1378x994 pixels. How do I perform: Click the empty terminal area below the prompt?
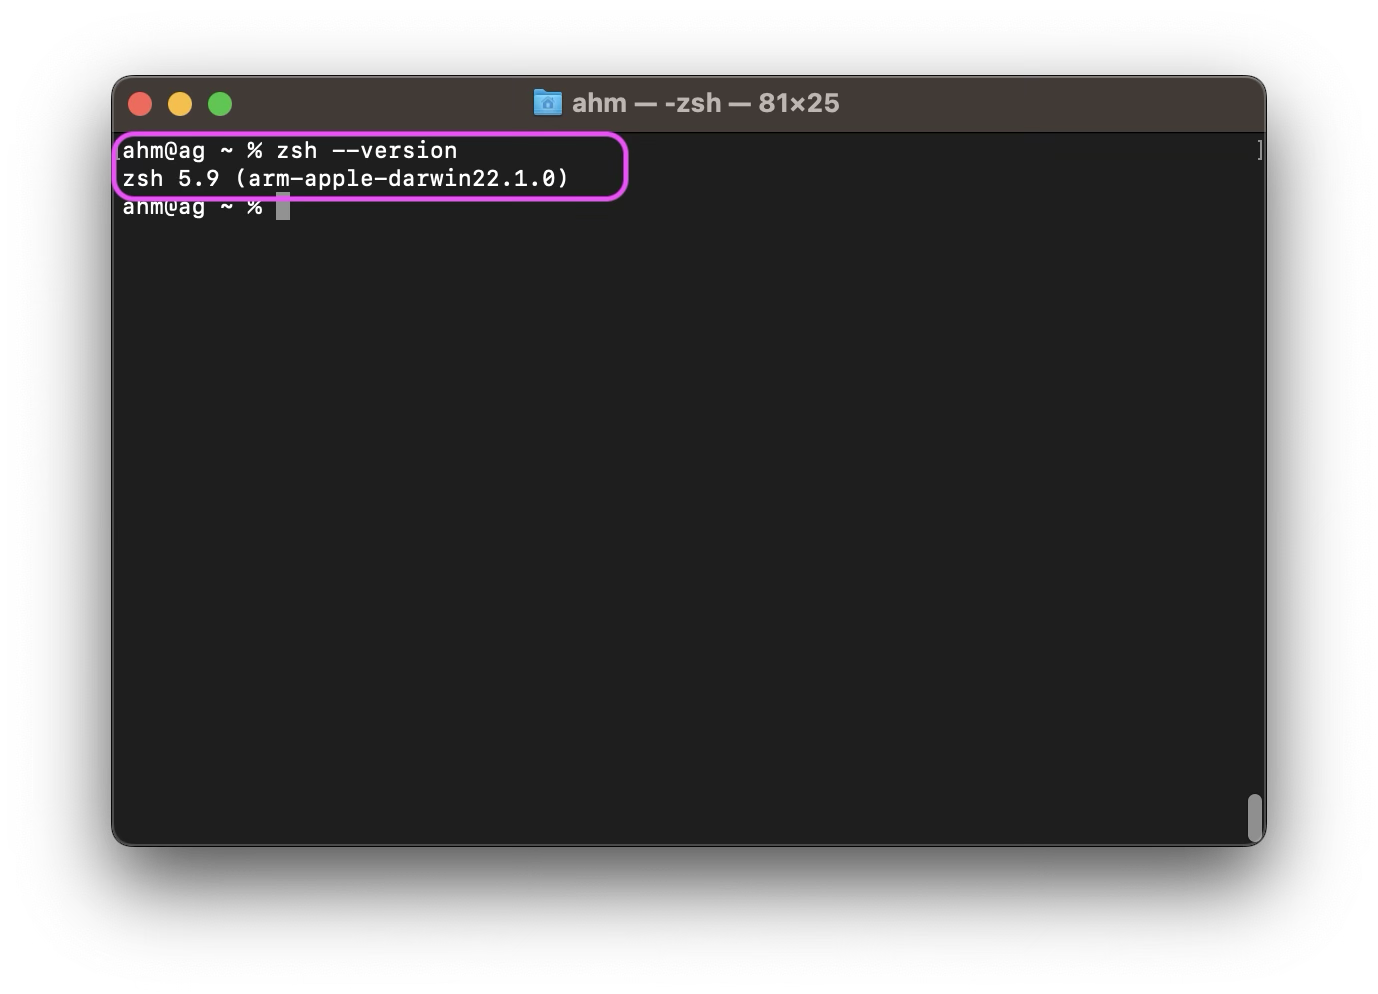click(x=690, y=500)
